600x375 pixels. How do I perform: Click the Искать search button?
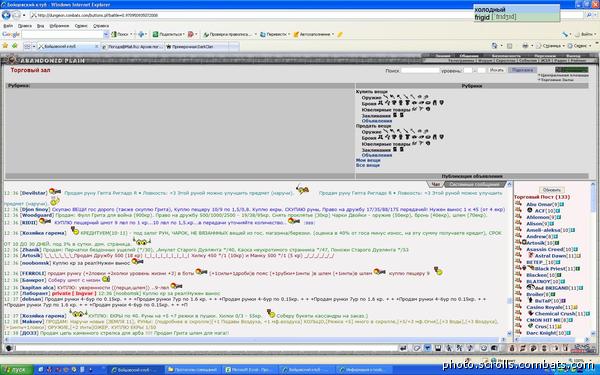[496, 70]
